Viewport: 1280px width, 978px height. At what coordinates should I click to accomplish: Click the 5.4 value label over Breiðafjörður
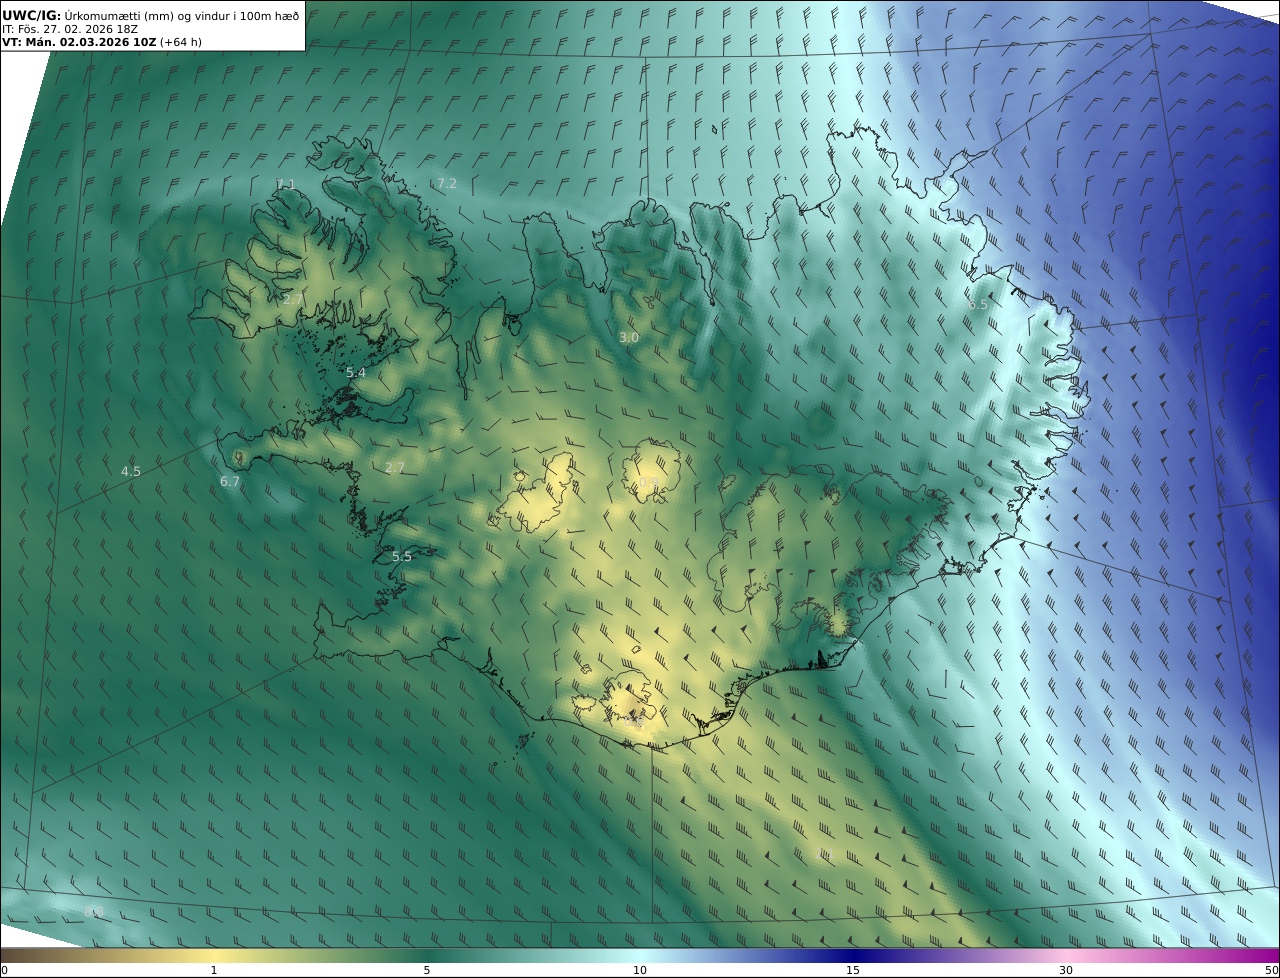(356, 372)
